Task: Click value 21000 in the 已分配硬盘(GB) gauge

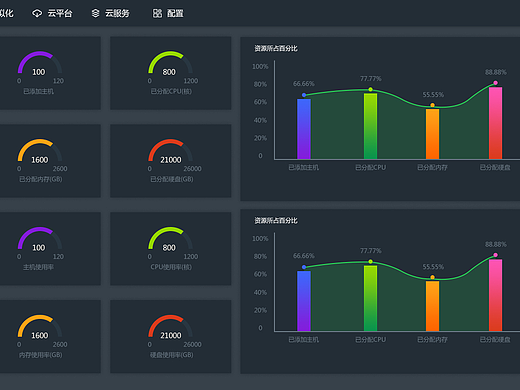Action: (171, 160)
